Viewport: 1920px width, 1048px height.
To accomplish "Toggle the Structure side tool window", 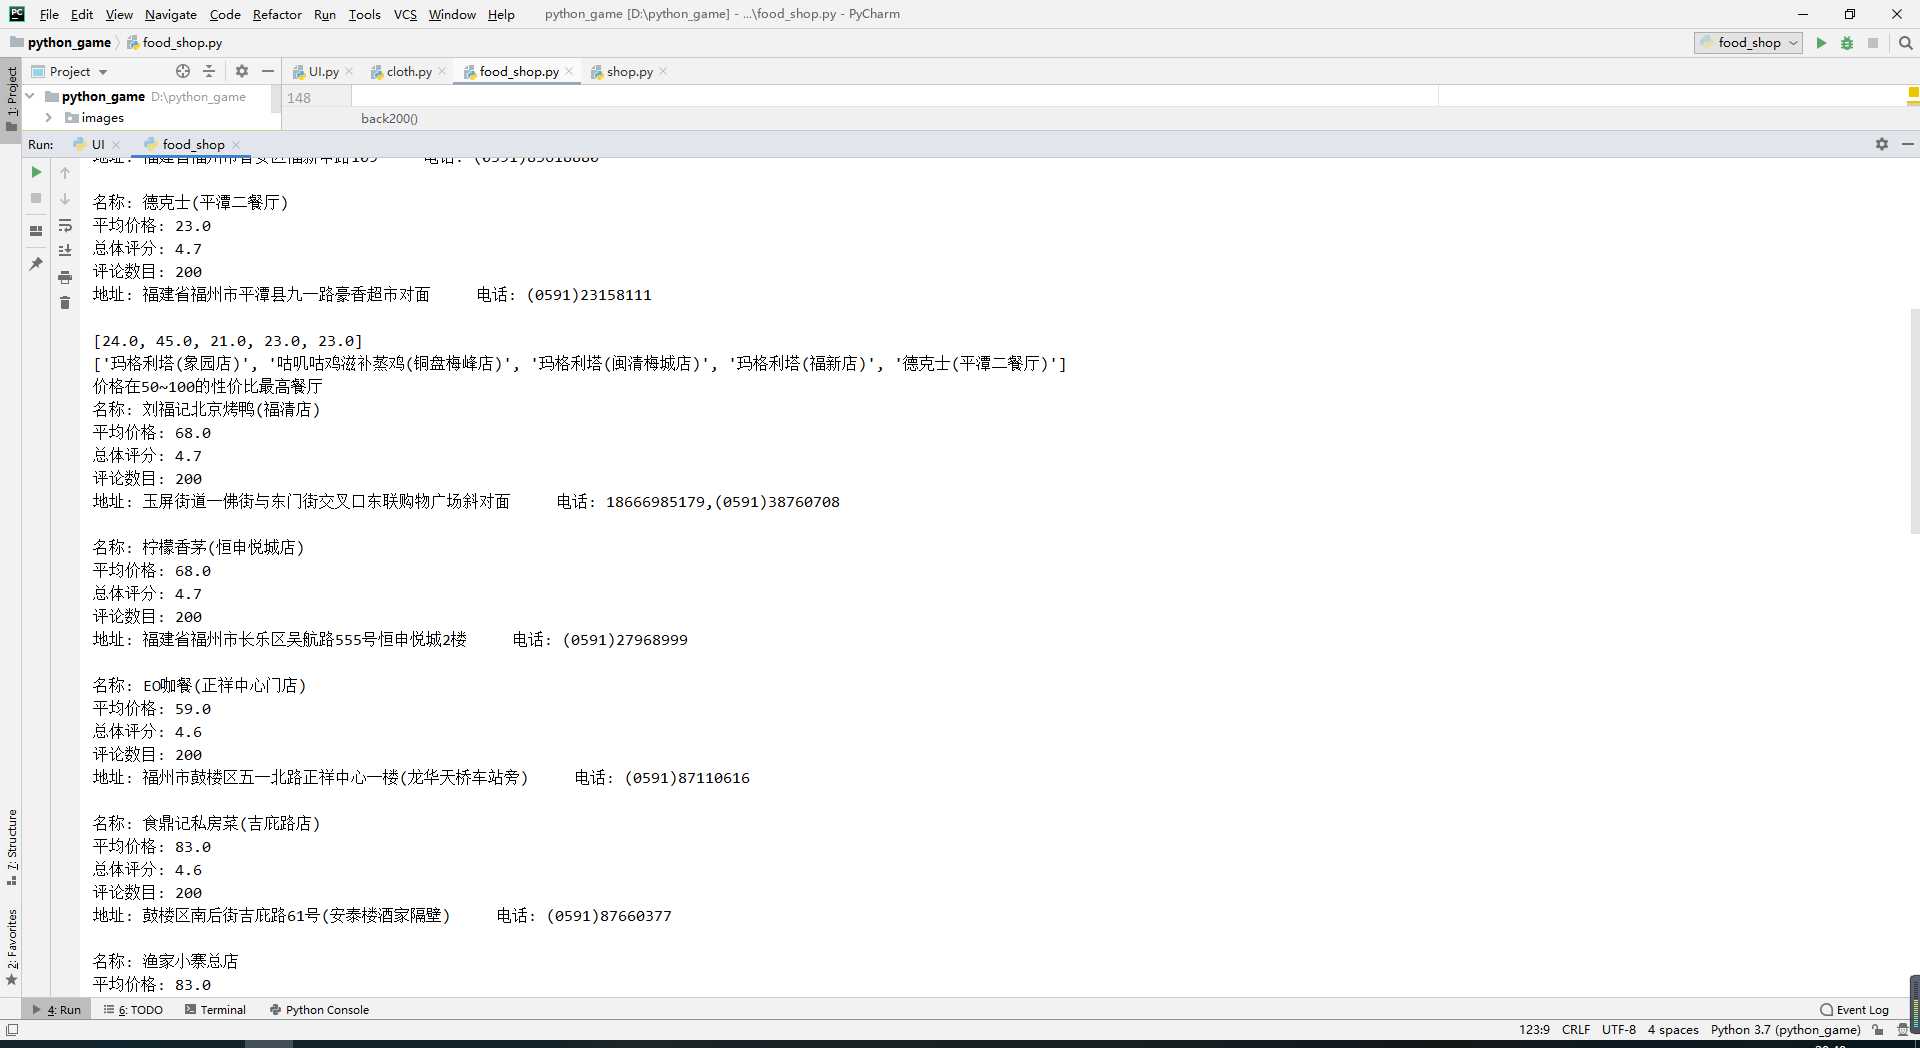I will [11, 848].
